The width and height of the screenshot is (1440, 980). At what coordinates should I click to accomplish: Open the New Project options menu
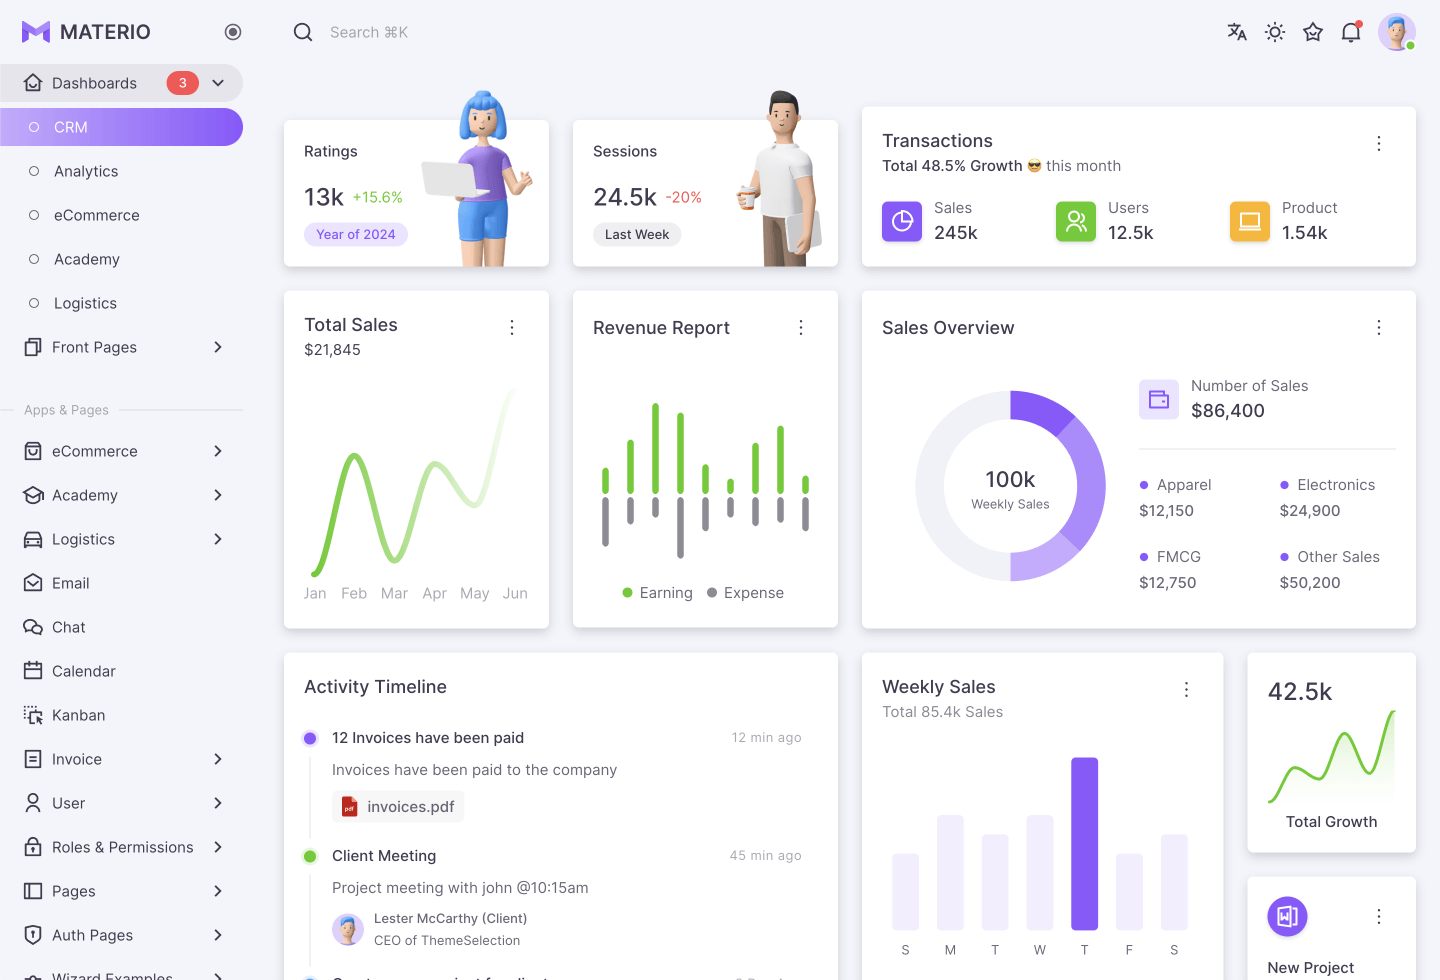click(1379, 916)
